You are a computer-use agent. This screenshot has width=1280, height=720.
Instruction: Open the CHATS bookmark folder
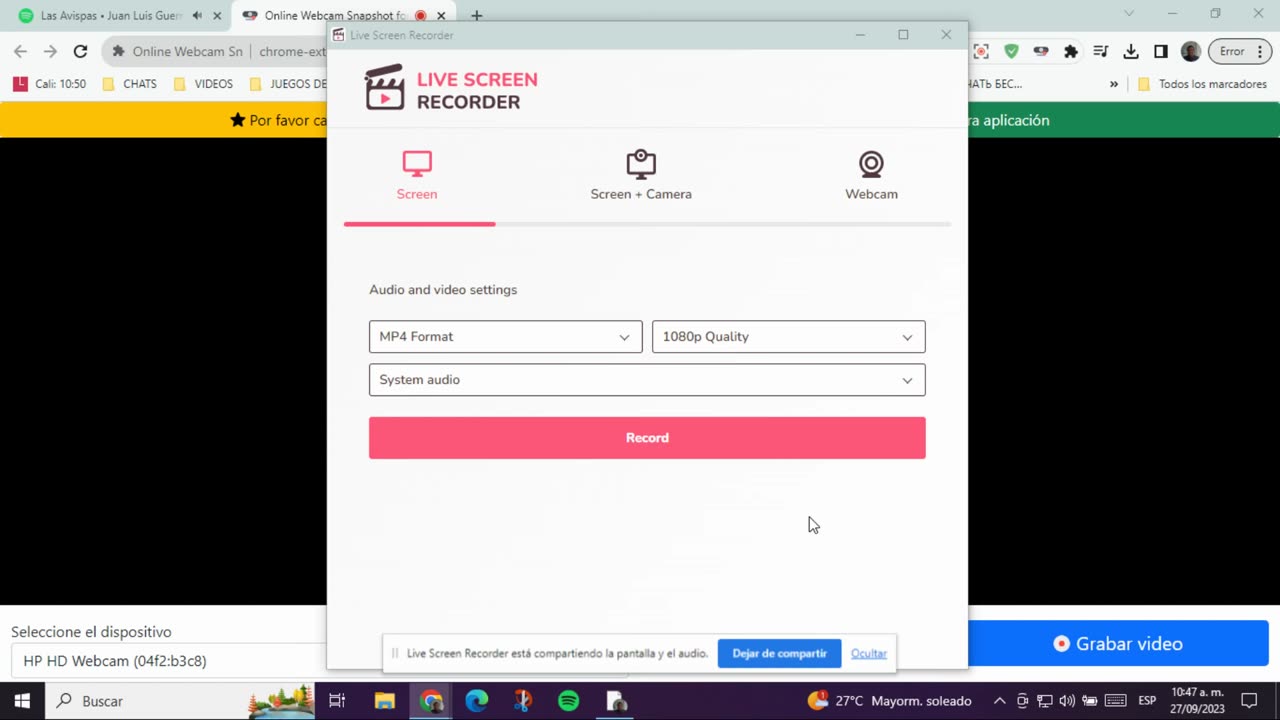(x=130, y=84)
